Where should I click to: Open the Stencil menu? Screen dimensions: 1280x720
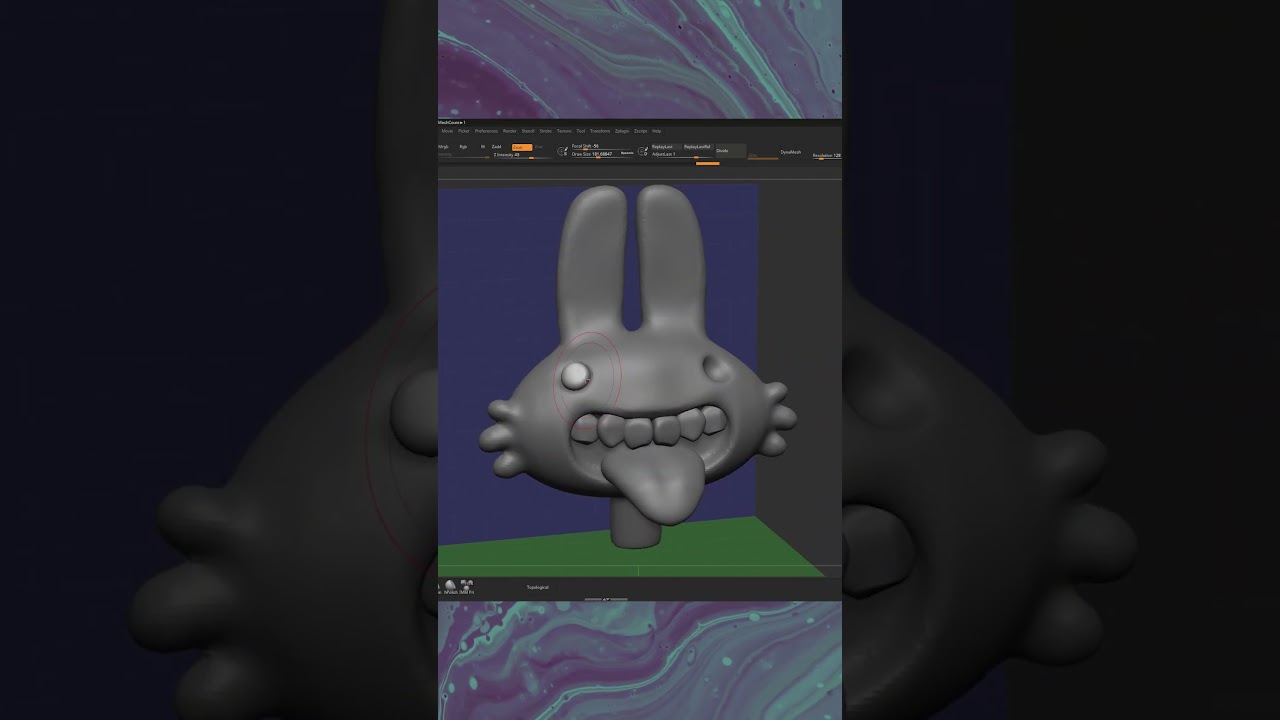(x=528, y=131)
